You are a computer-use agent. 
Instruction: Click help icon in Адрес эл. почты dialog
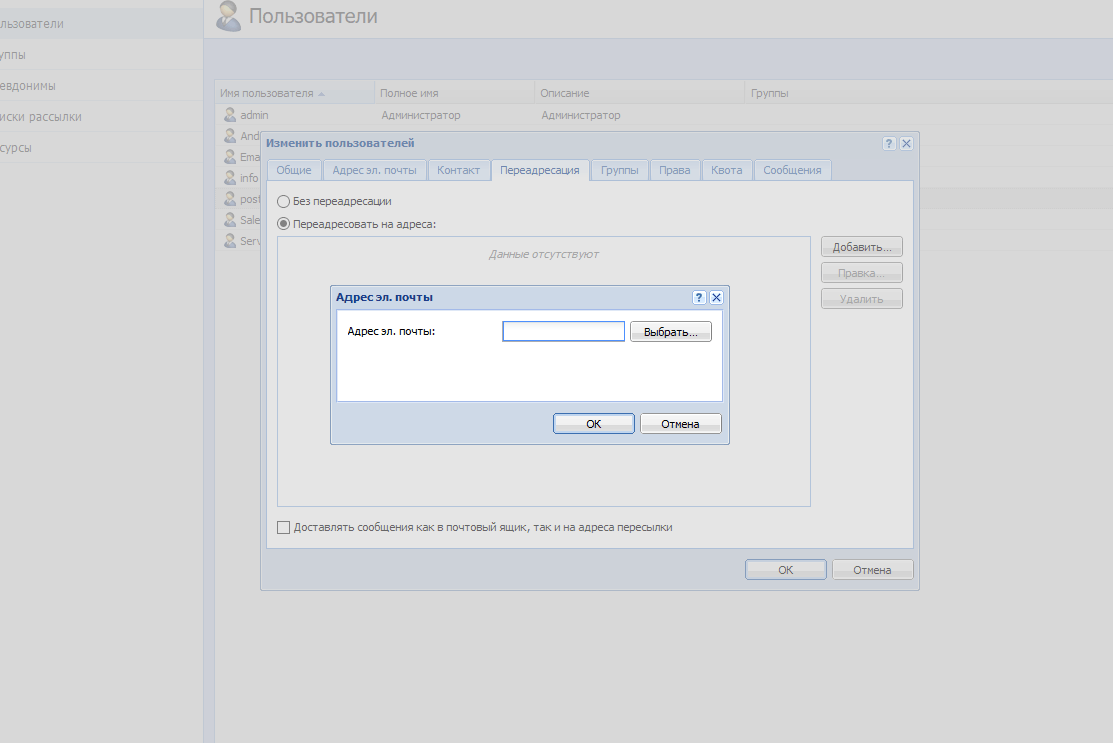tap(699, 298)
